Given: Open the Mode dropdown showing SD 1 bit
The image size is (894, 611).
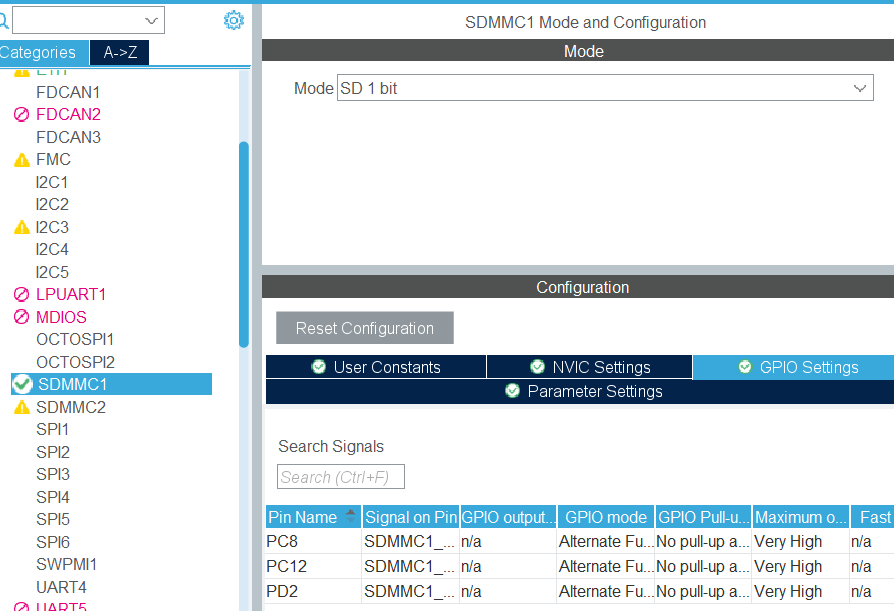Looking at the screenshot, I should (x=859, y=87).
